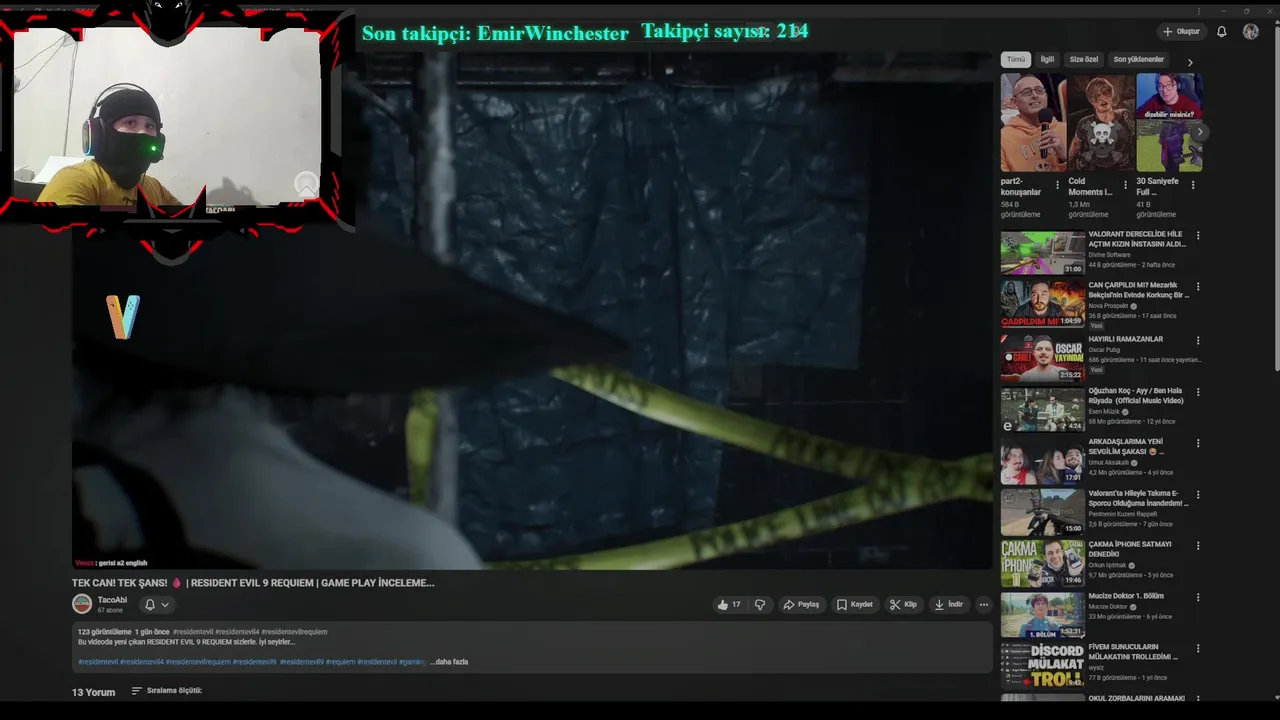Open the TacoAbi channel name link
1280x720 pixels.
[x=112, y=600]
